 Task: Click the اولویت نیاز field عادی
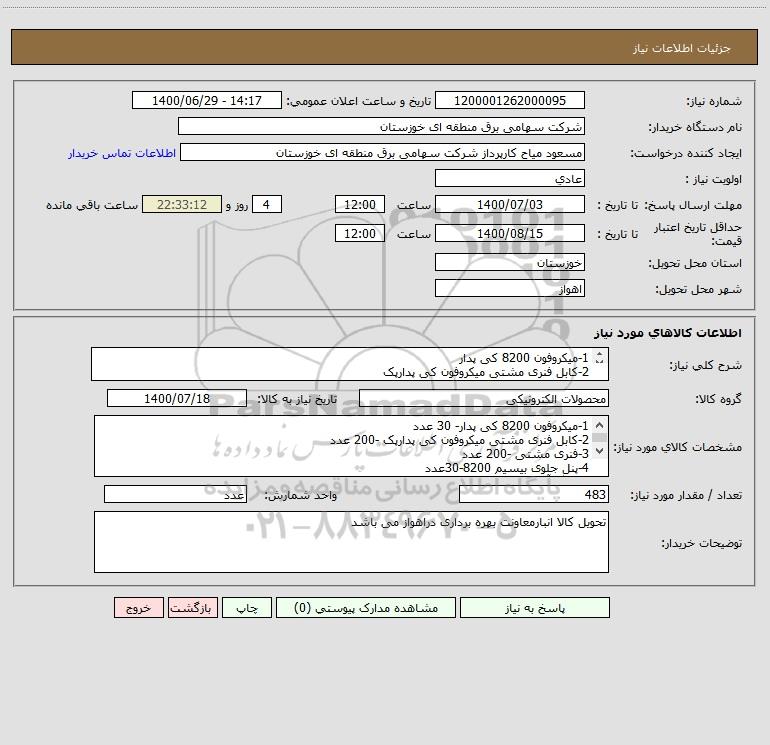pos(510,178)
